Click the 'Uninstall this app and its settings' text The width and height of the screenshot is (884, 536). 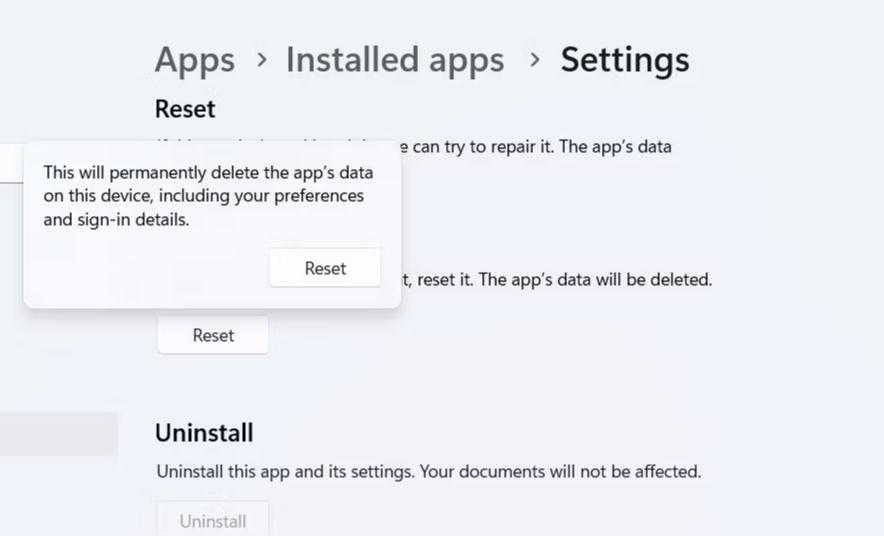[298, 470]
